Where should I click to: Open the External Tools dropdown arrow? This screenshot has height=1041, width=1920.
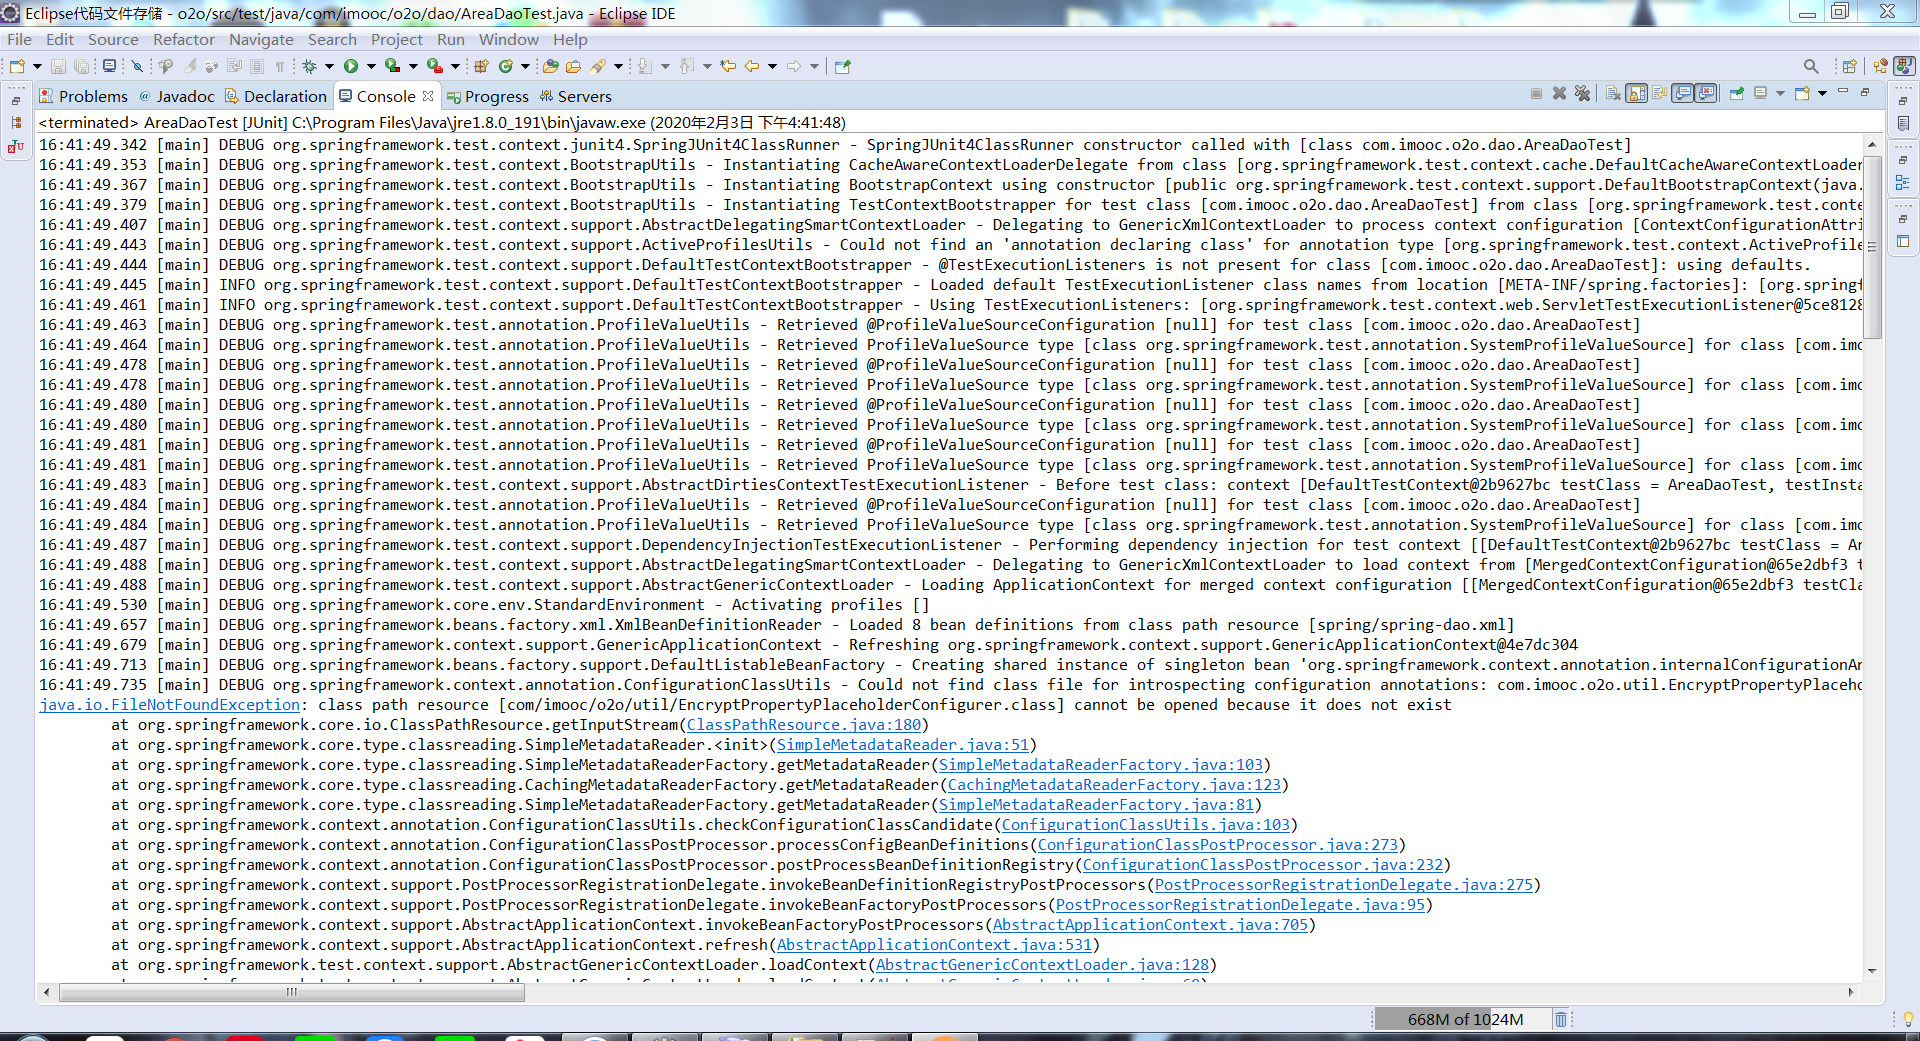point(455,66)
